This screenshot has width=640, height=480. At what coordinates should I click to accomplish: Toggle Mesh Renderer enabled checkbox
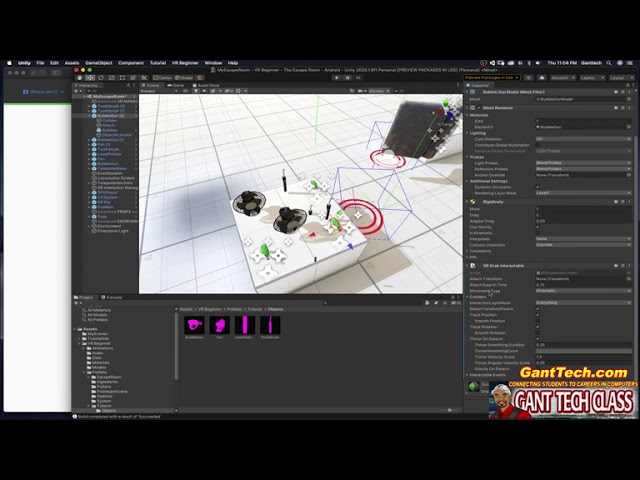tap(479, 108)
